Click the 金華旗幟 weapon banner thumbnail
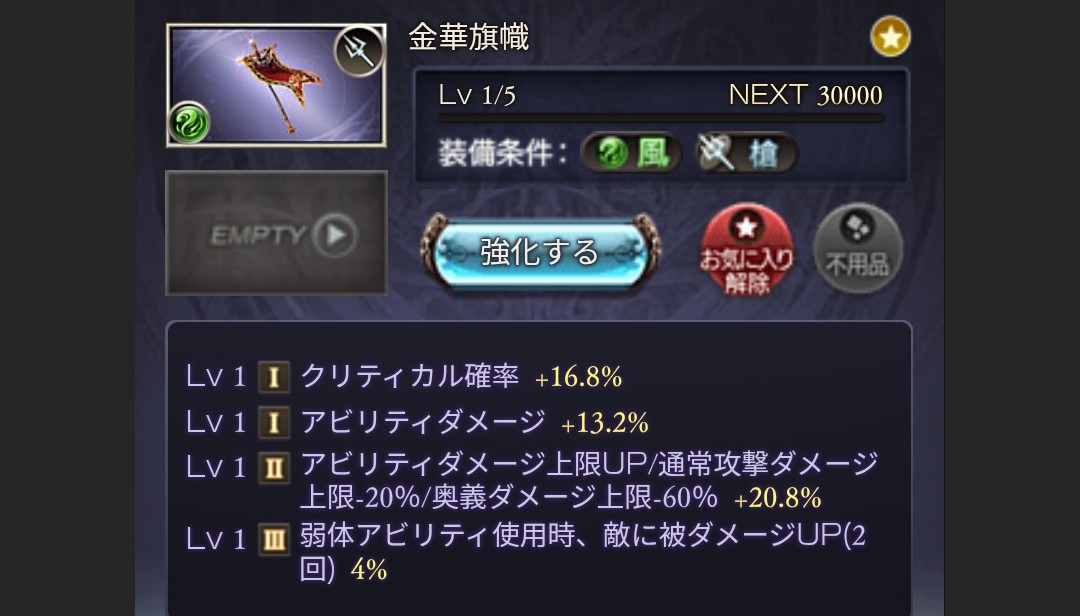 click(x=276, y=85)
